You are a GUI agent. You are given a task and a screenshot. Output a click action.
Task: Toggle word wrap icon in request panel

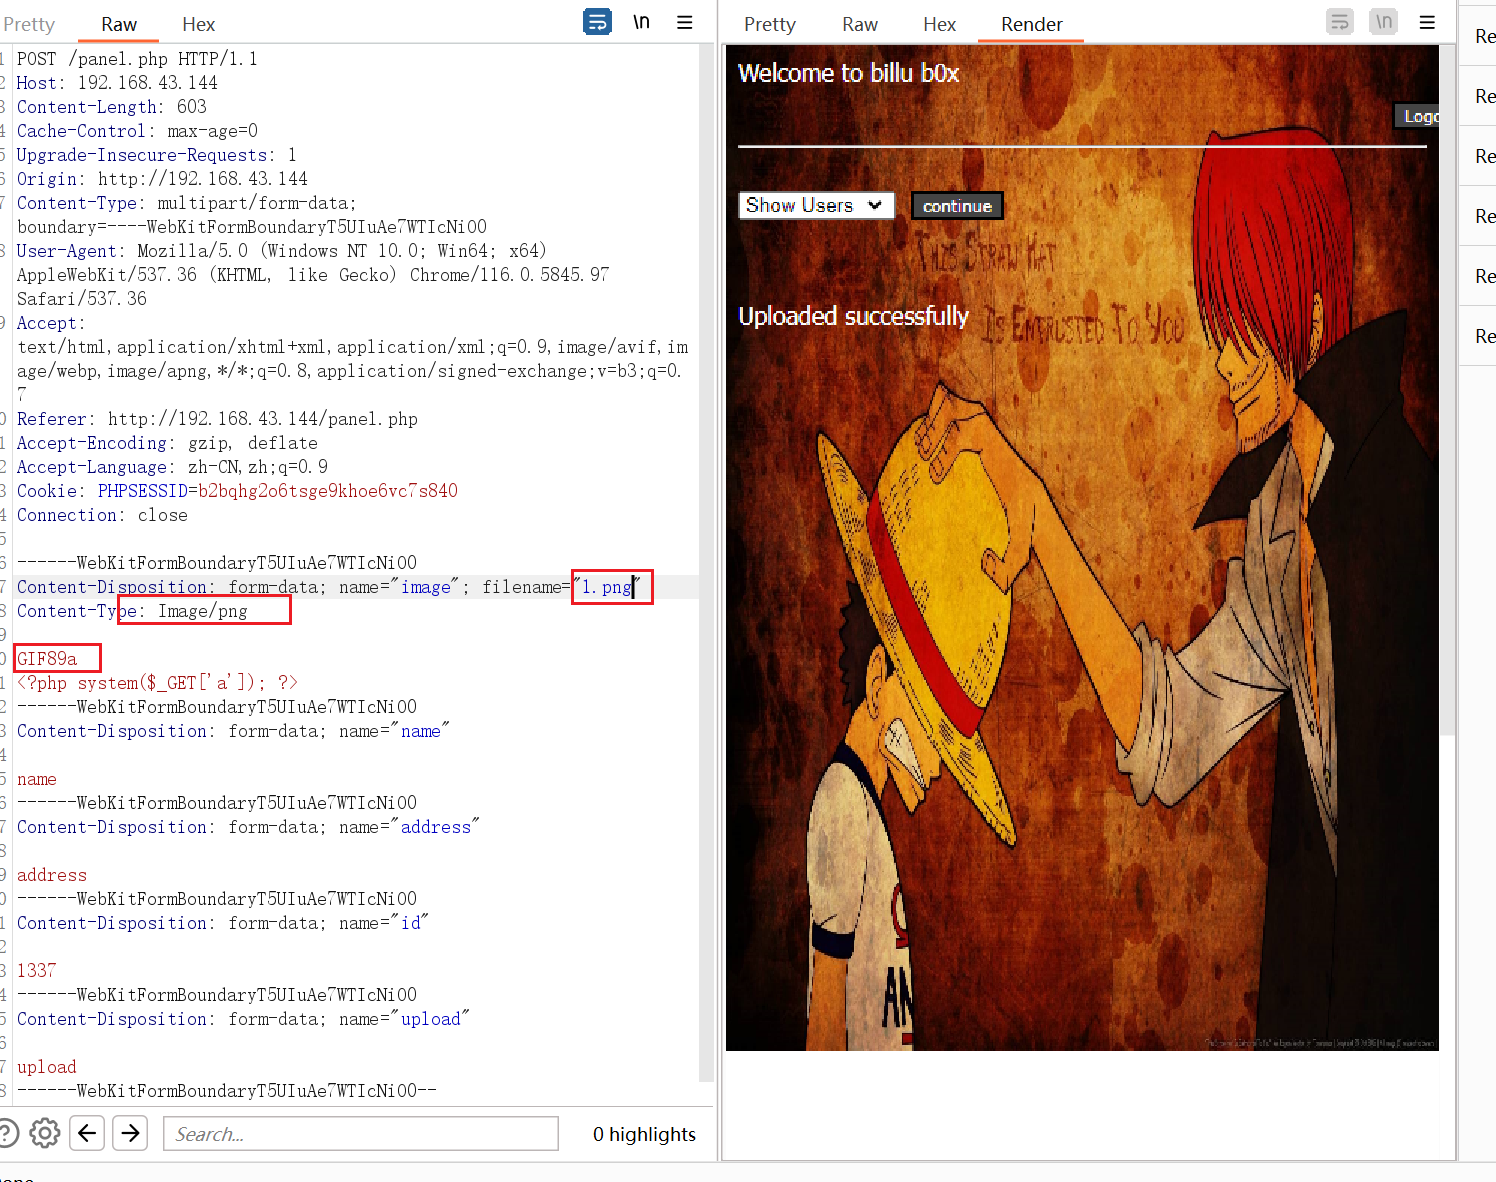click(x=597, y=21)
